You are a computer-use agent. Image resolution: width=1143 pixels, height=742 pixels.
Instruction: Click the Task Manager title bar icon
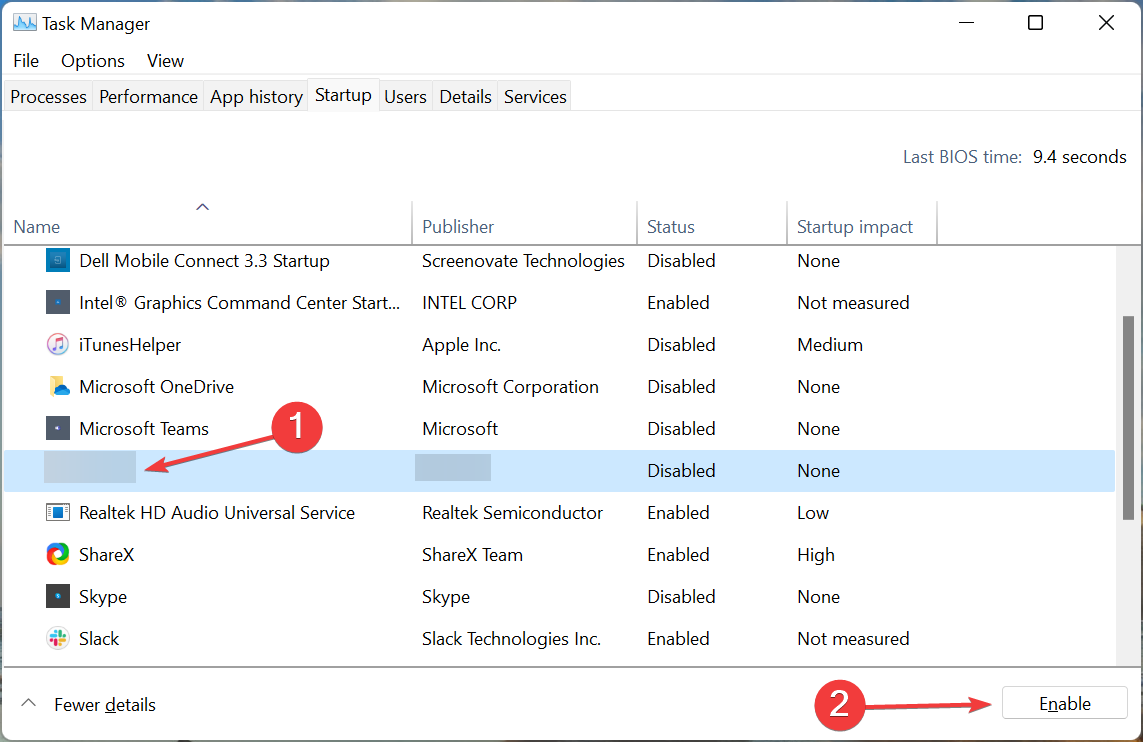point(24,23)
